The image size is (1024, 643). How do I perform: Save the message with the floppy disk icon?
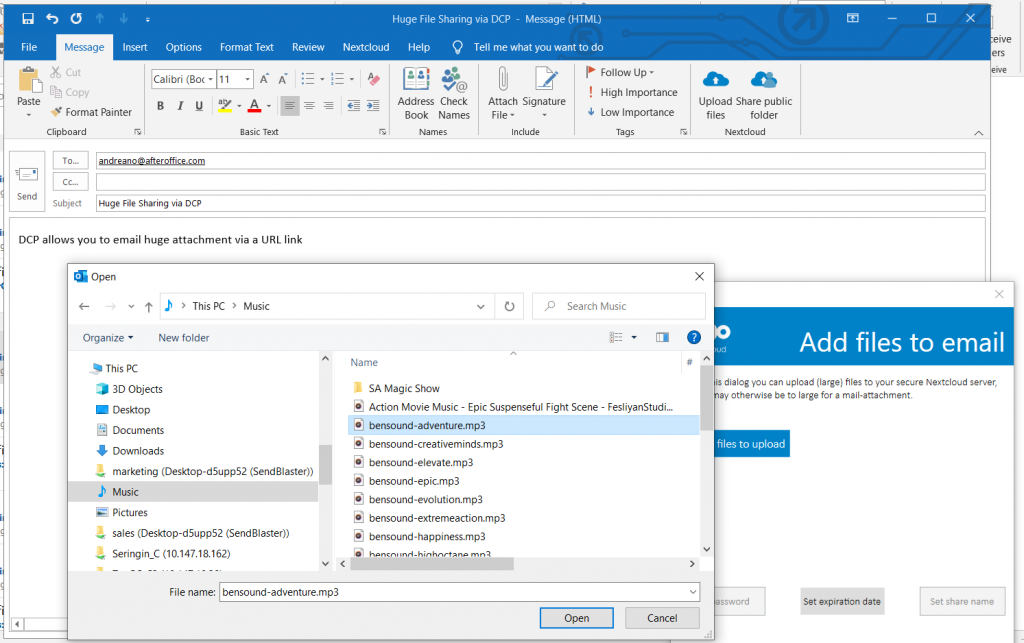point(27,18)
